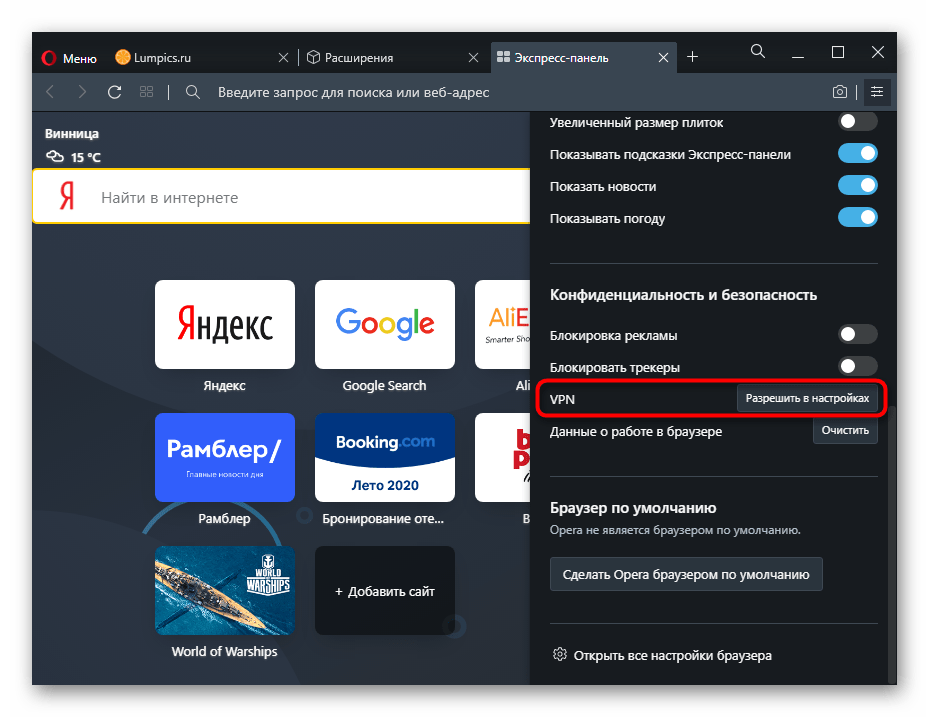The width and height of the screenshot is (929, 717).
Task: Close the Расширения tab
Action: pyautogui.click(x=473, y=57)
